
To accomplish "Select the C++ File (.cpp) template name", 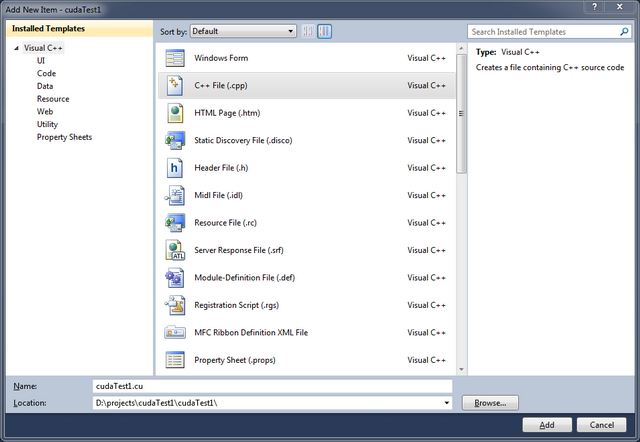I will point(221,85).
